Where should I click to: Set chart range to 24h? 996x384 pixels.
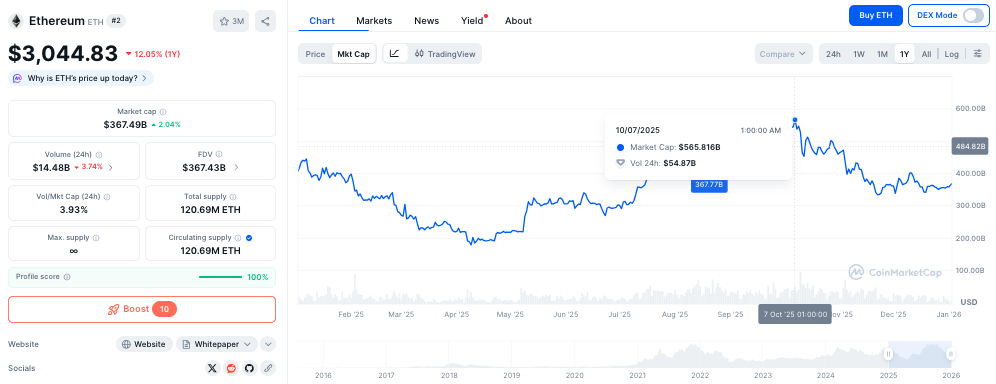833,54
